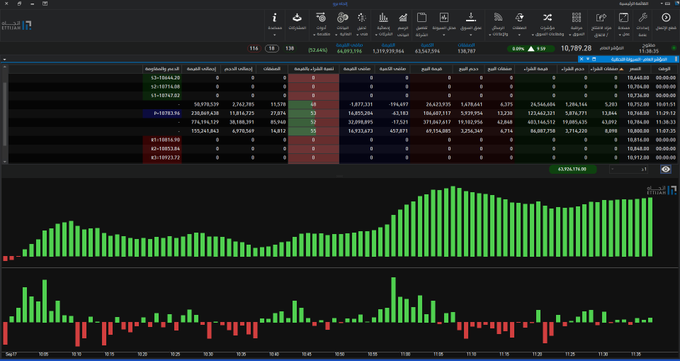Click the envelope-like title-bar icon
The width and height of the screenshot is (680, 361).
[x=45, y=3]
